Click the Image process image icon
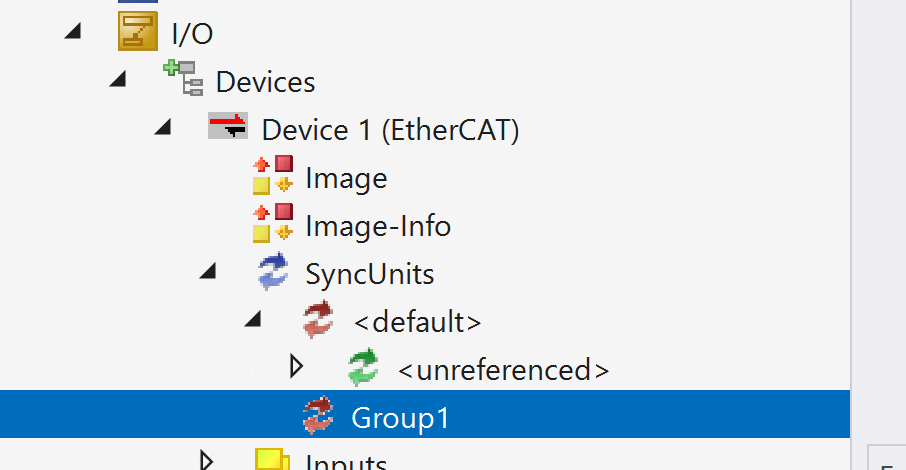Screen dimensions: 906x470 tap(272, 176)
